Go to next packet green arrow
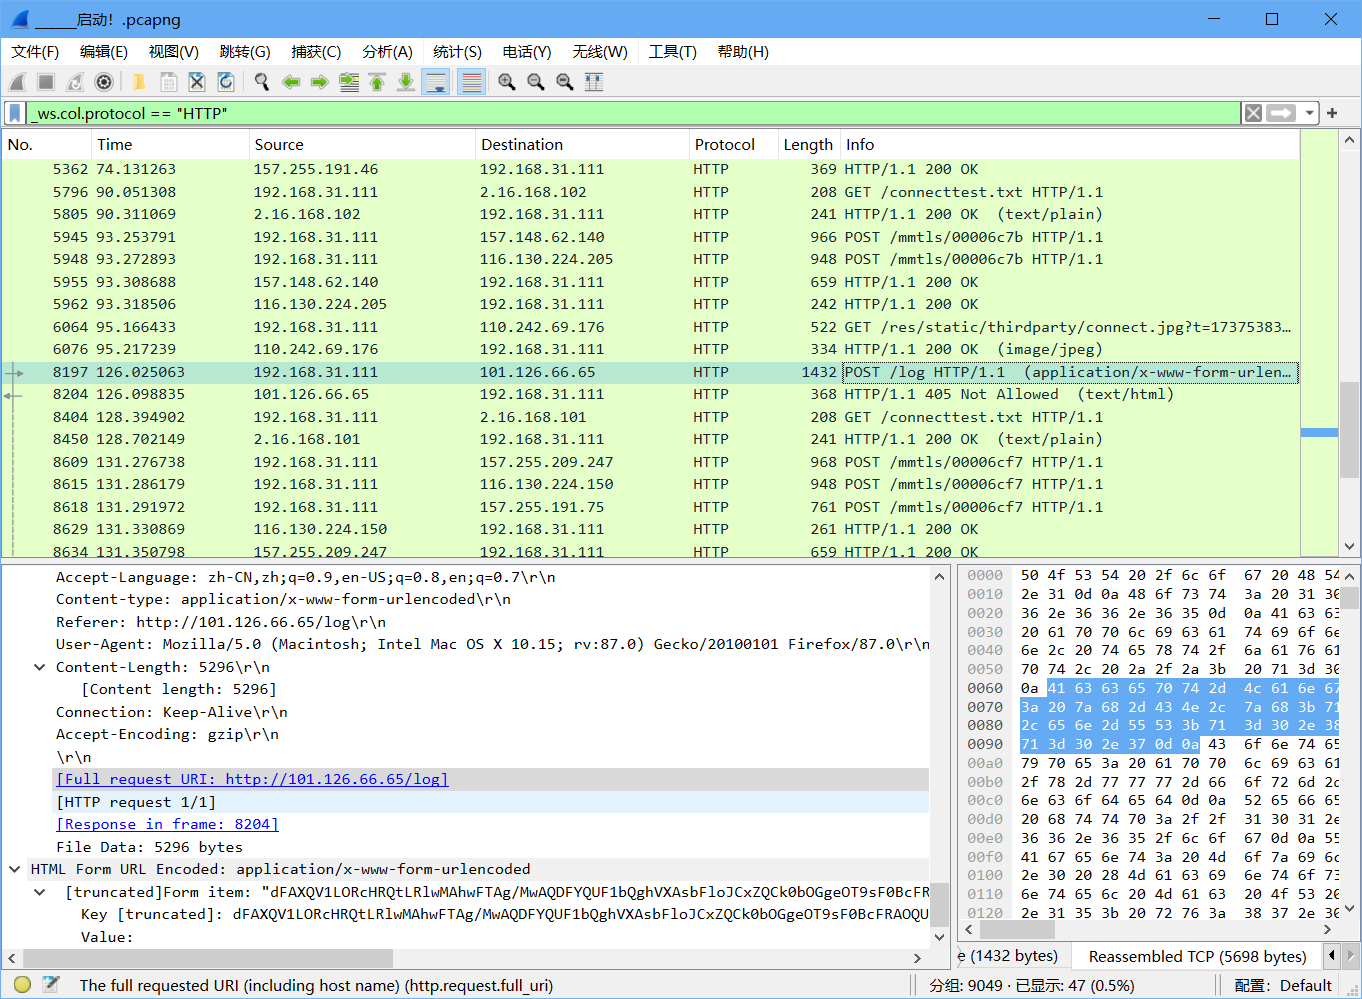Screen dimensions: 1362x999 click(320, 82)
